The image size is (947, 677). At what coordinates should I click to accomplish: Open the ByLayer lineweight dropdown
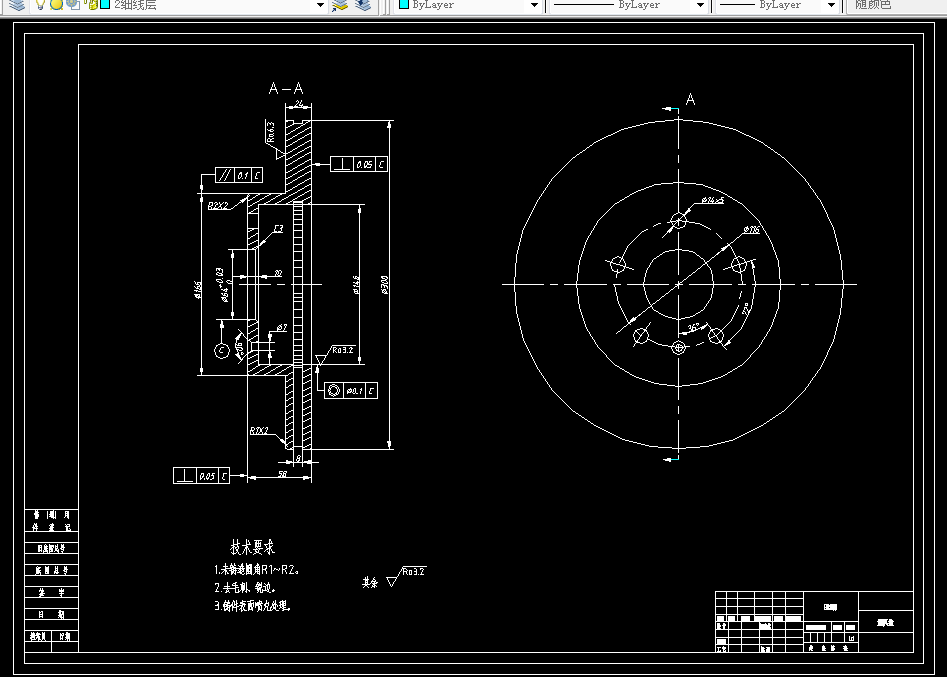click(x=831, y=5)
